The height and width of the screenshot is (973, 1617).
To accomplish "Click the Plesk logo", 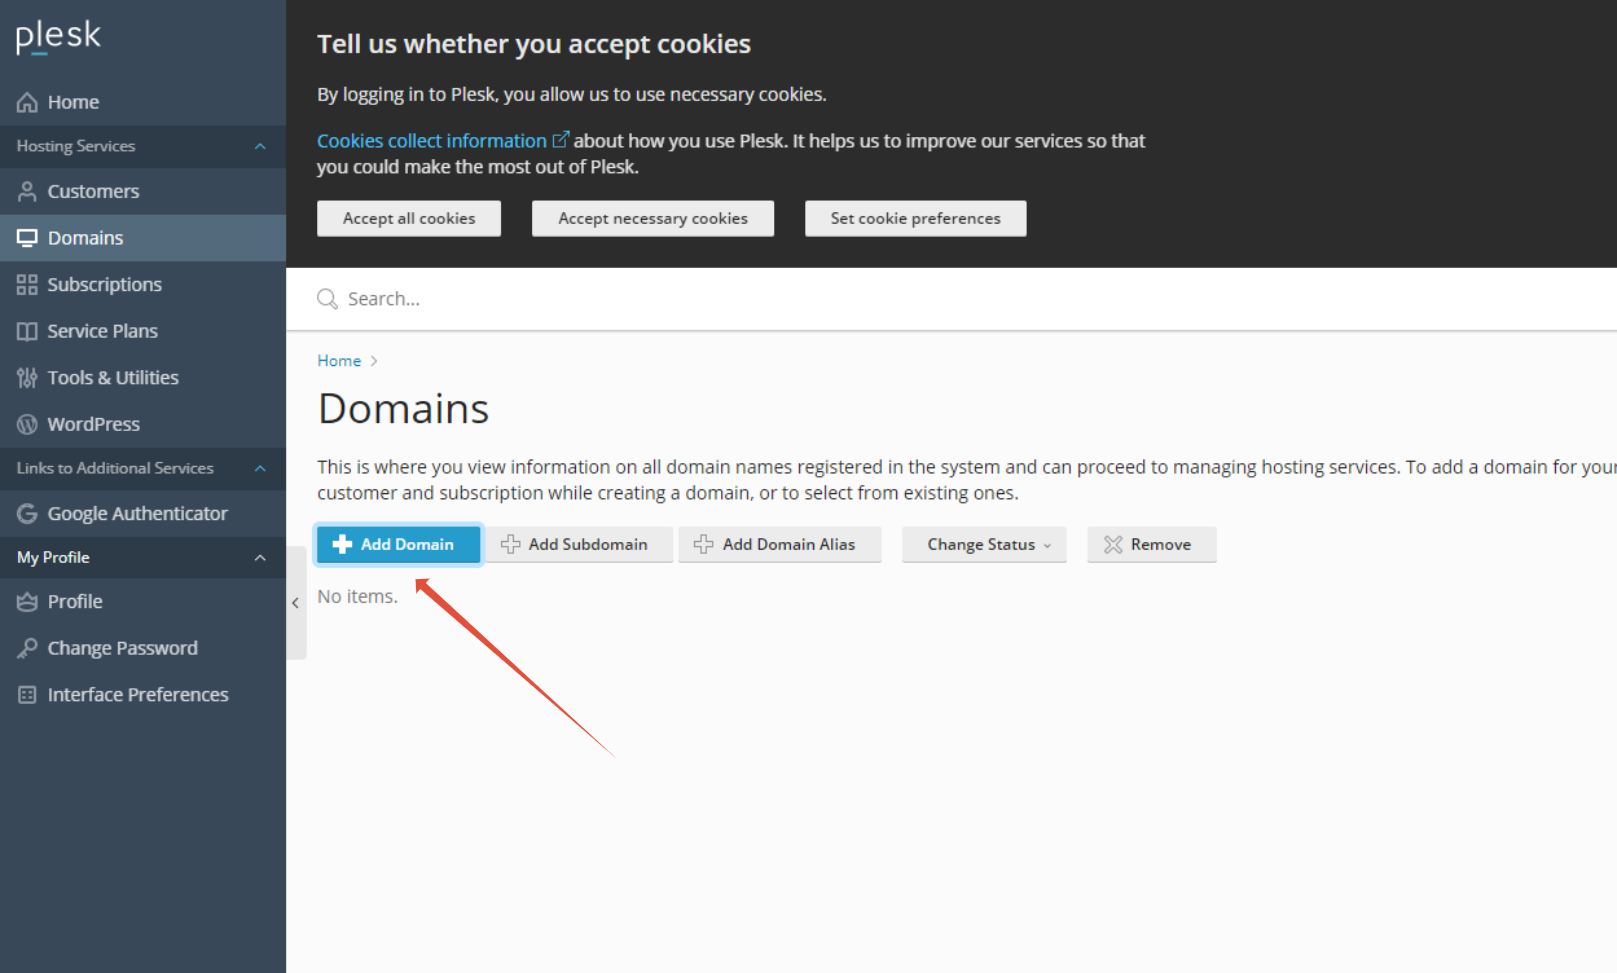I will pos(58,37).
